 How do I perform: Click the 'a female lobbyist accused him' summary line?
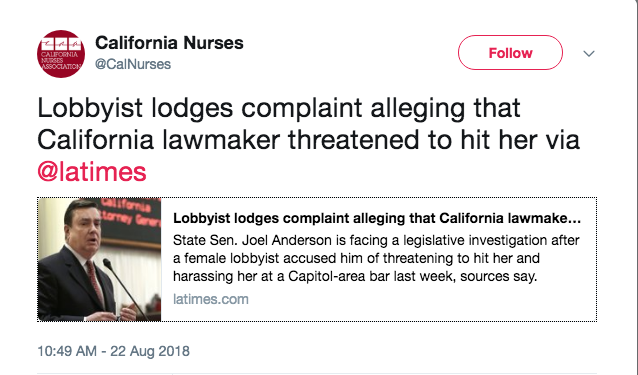[x=356, y=258]
